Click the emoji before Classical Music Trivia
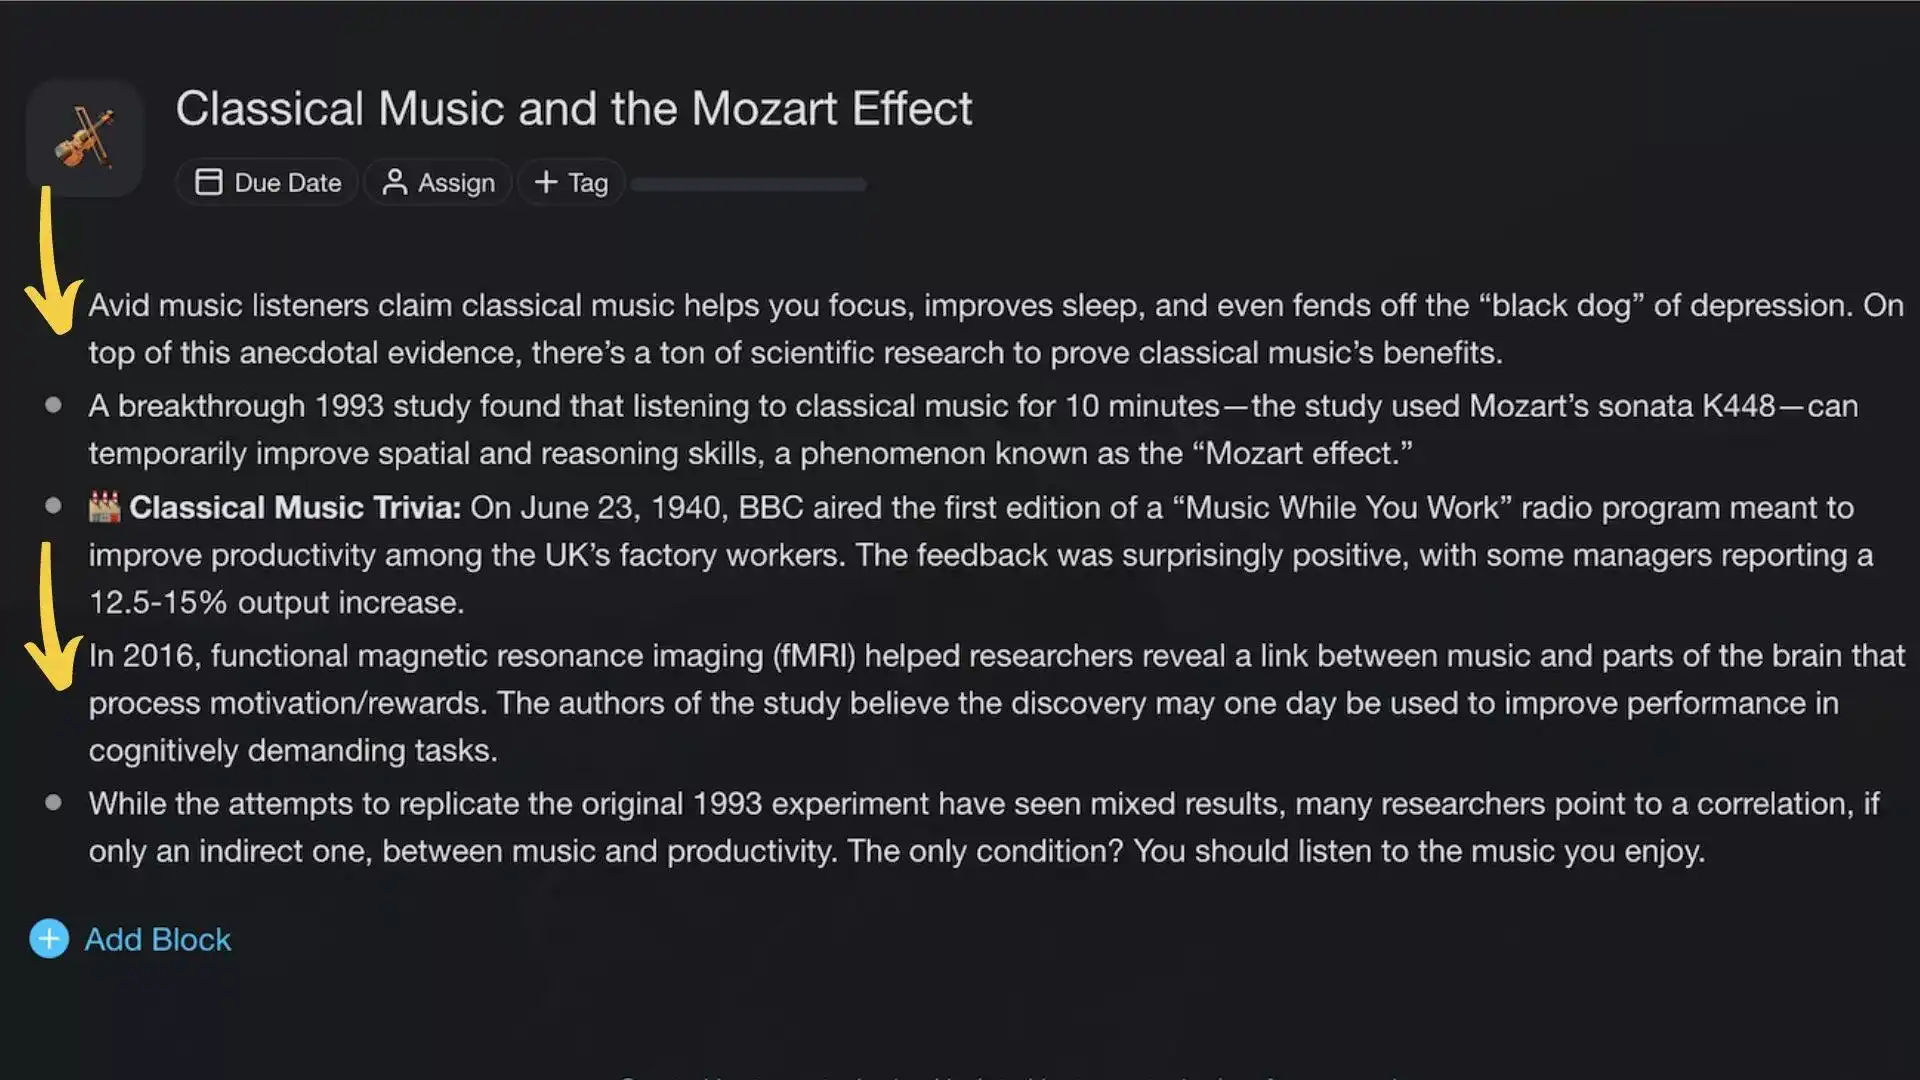 [x=104, y=507]
